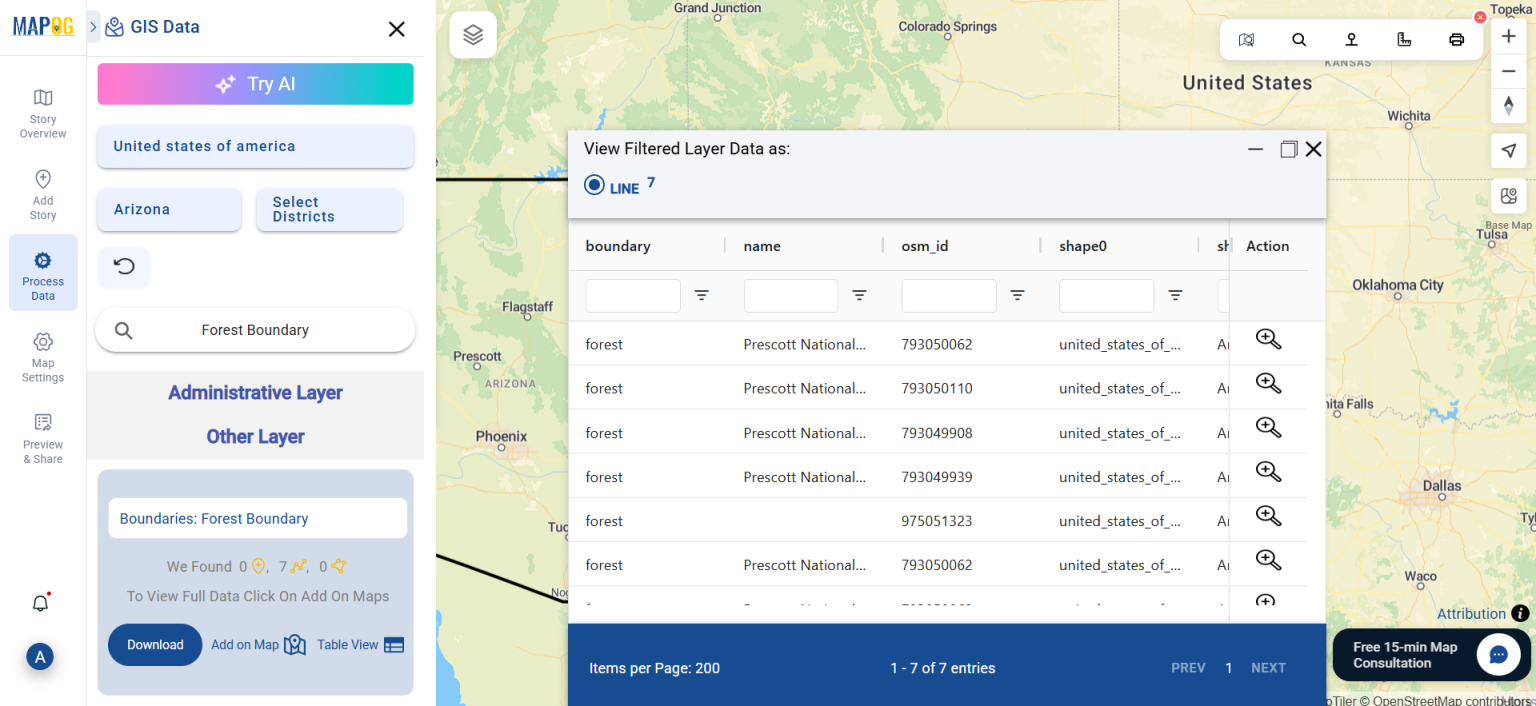Open the Story Overview panel
Viewport: 1536px width, 706px height.
[x=42, y=112]
